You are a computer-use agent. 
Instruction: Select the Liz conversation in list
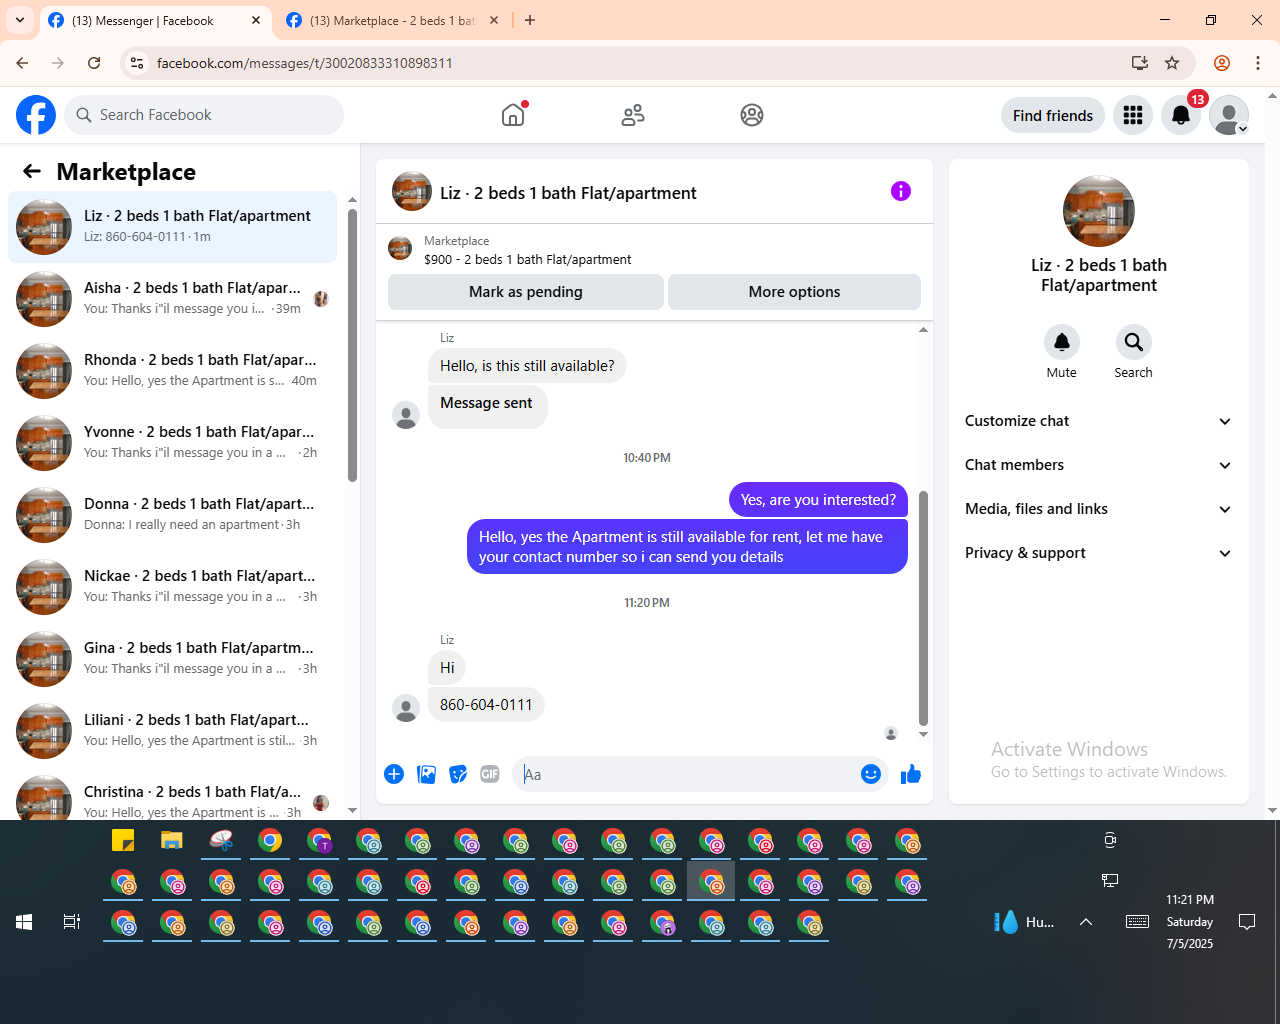click(x=172, y=227)
